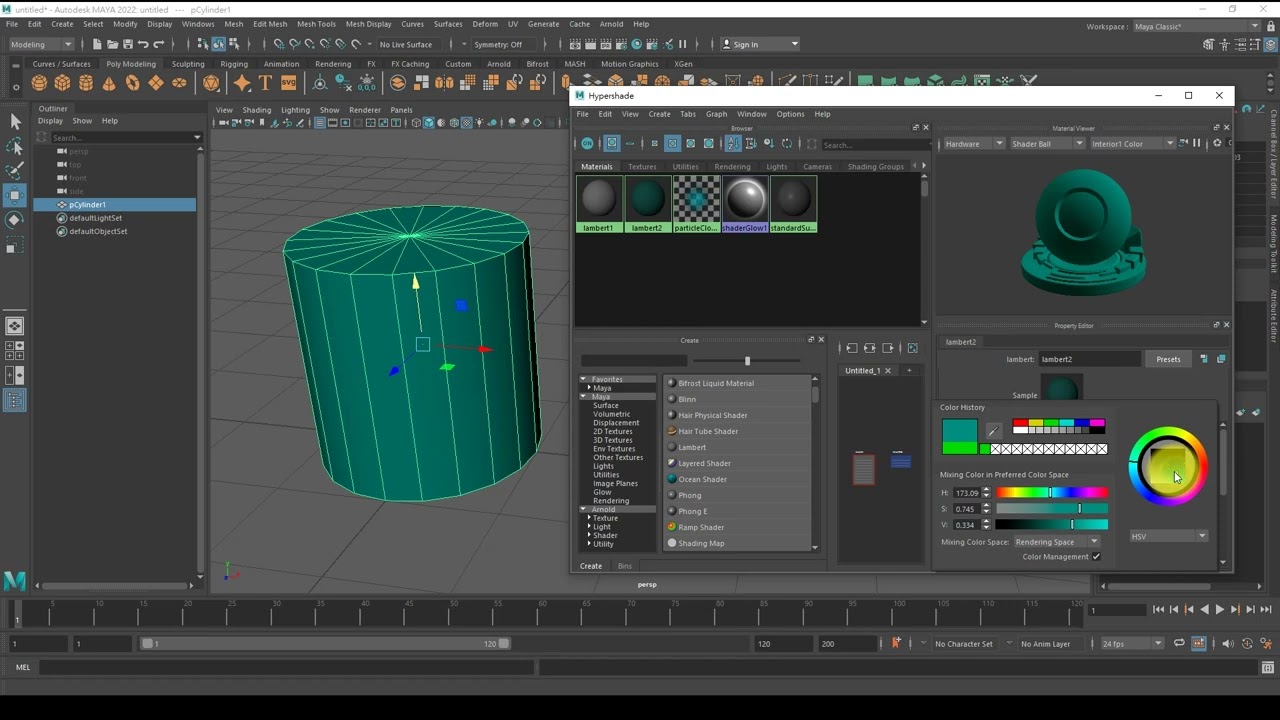This screenshot has height=720, width=1280.
Task: Select the Select tool arrow in toolbox
Action: coord(14,121)
